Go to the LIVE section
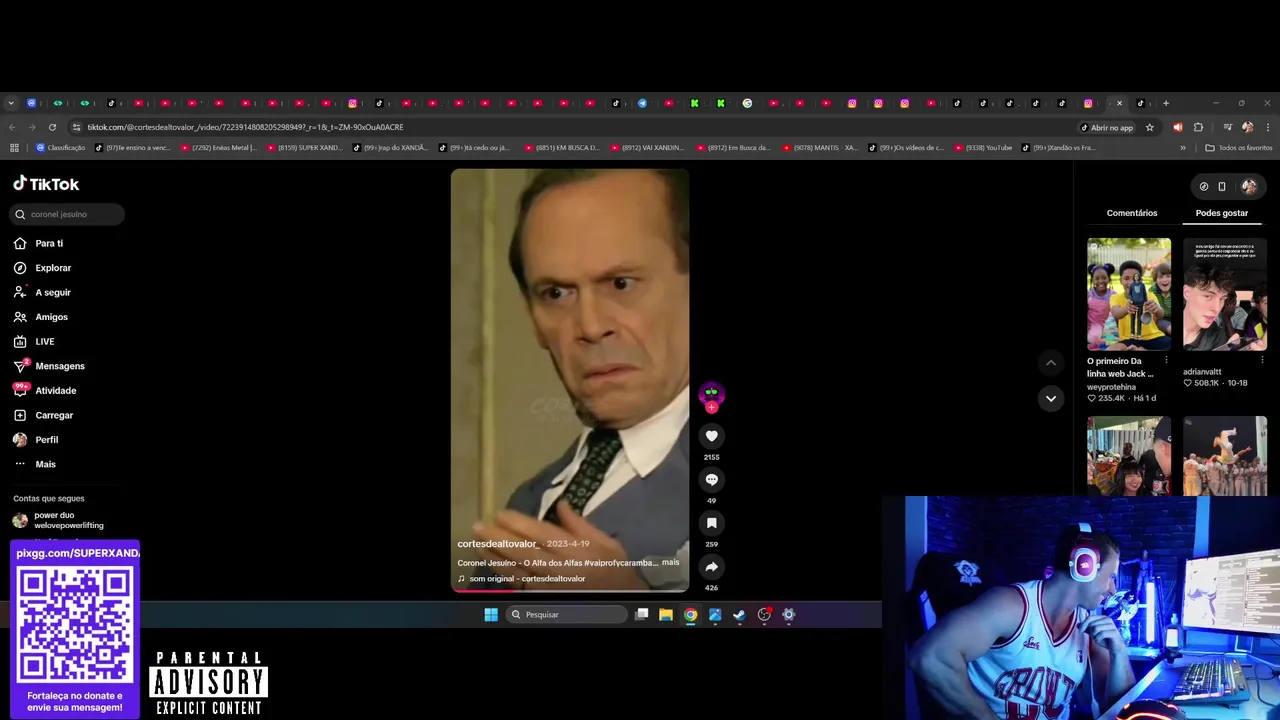The image size is (1280, 720). (x=34, y=341)
